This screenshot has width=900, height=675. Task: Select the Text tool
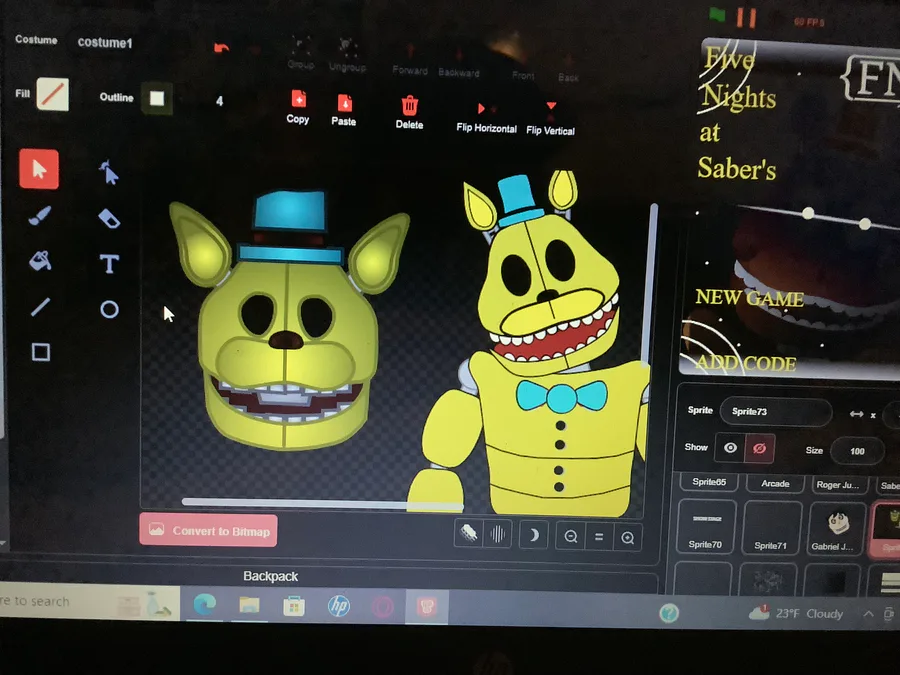tap(109, 264)
